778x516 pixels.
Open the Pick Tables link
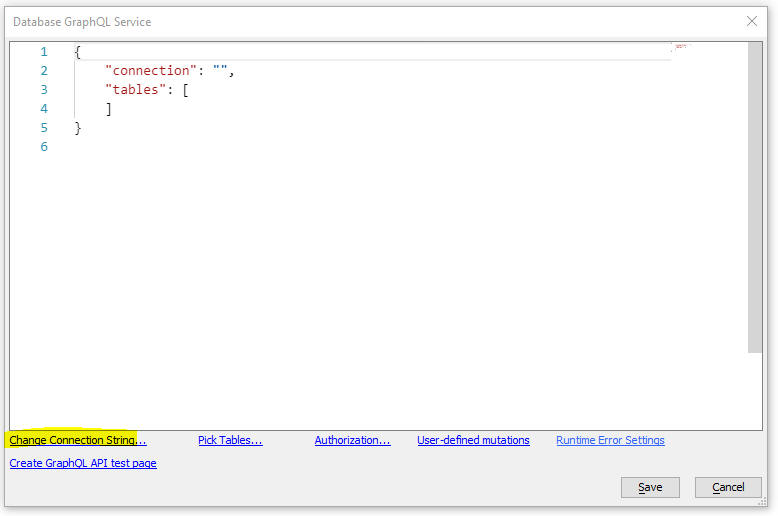pos(230,440)
